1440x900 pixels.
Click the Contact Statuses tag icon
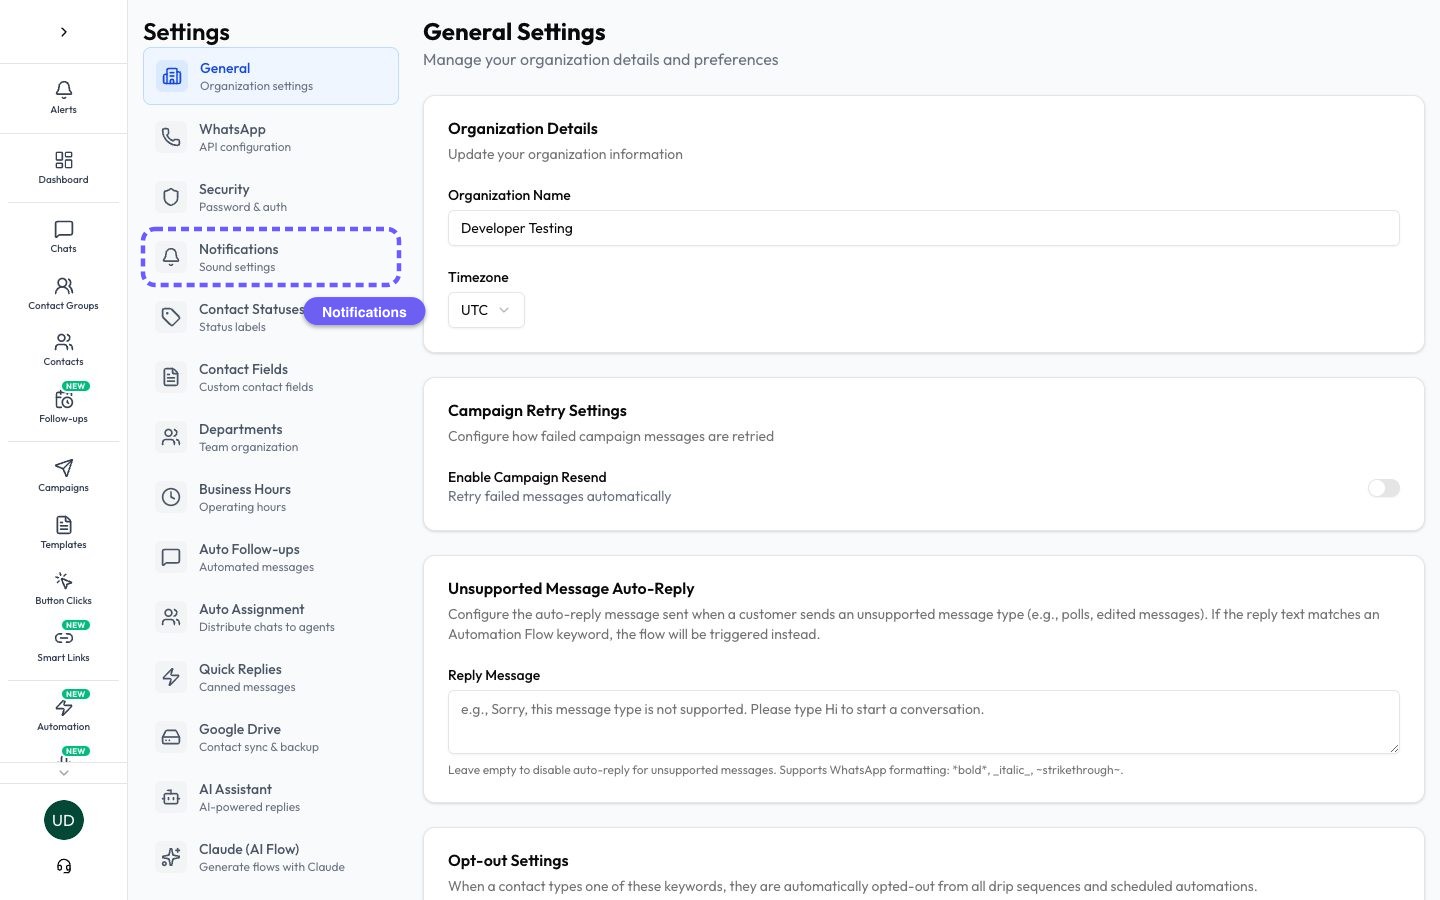(171, 317)
